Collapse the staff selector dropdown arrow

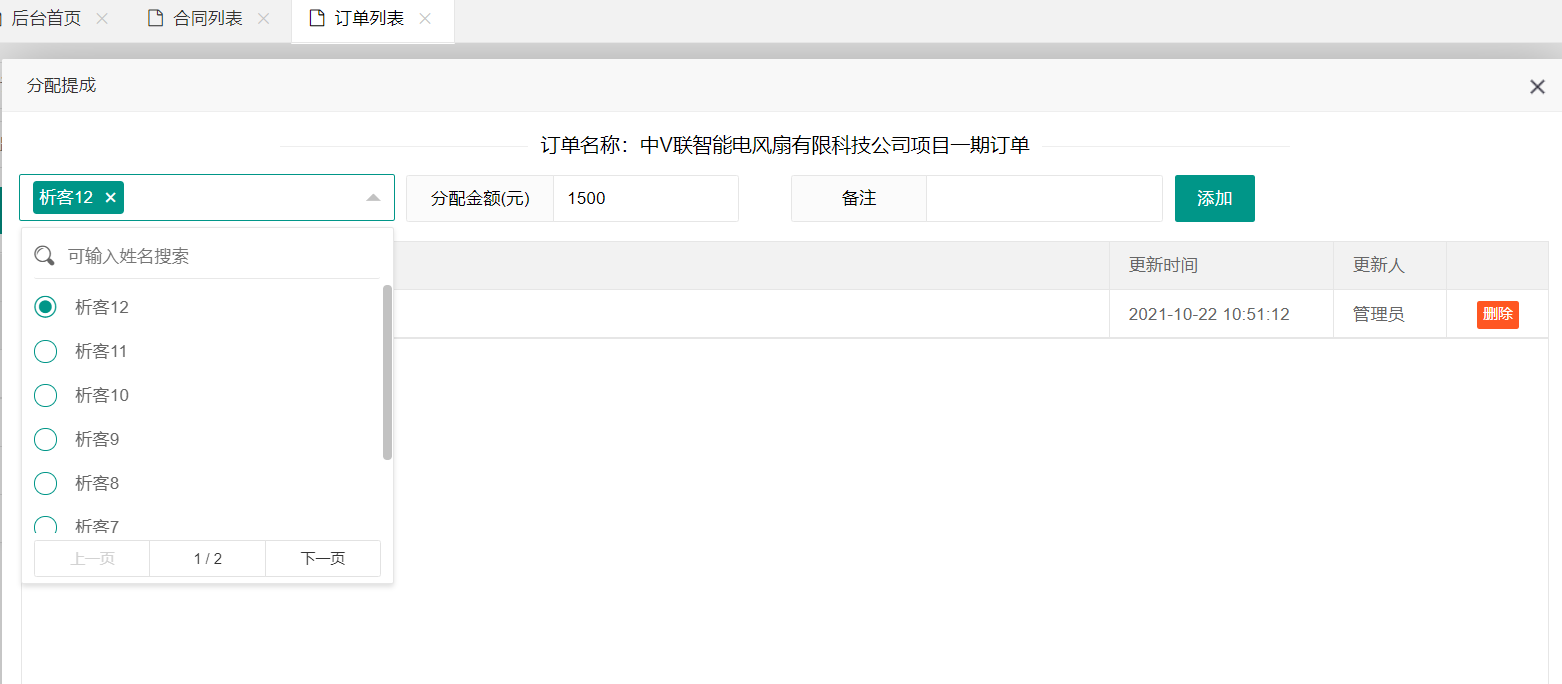point(373,198)
